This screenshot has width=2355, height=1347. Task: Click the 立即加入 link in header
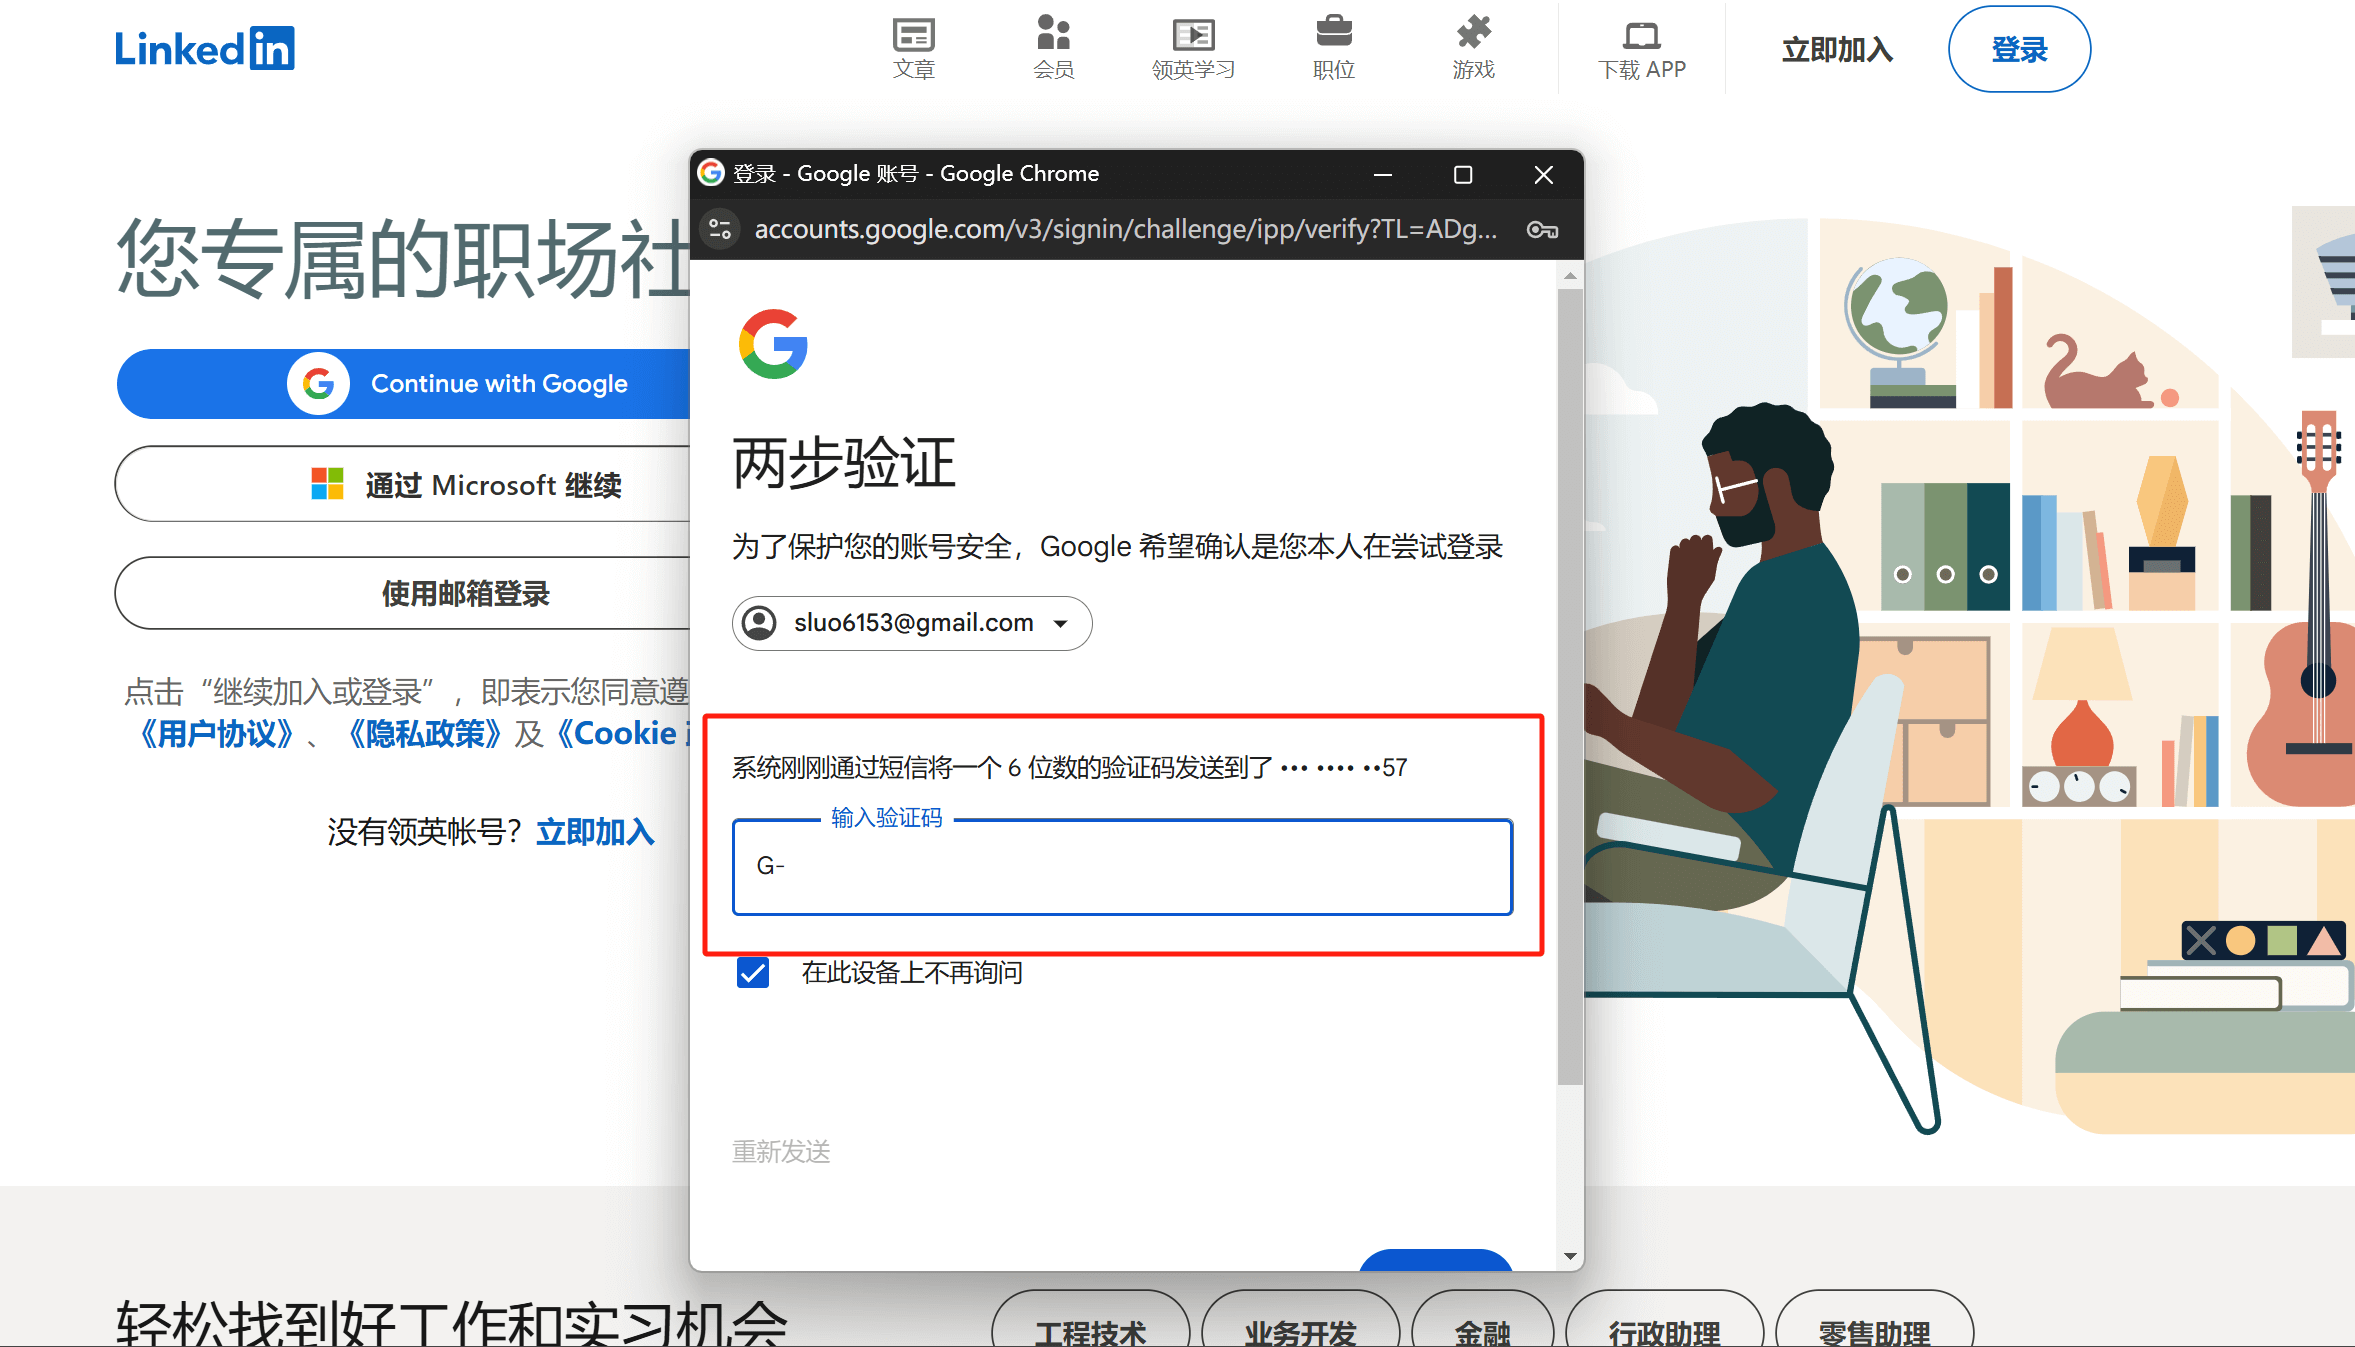point(1837,50)
